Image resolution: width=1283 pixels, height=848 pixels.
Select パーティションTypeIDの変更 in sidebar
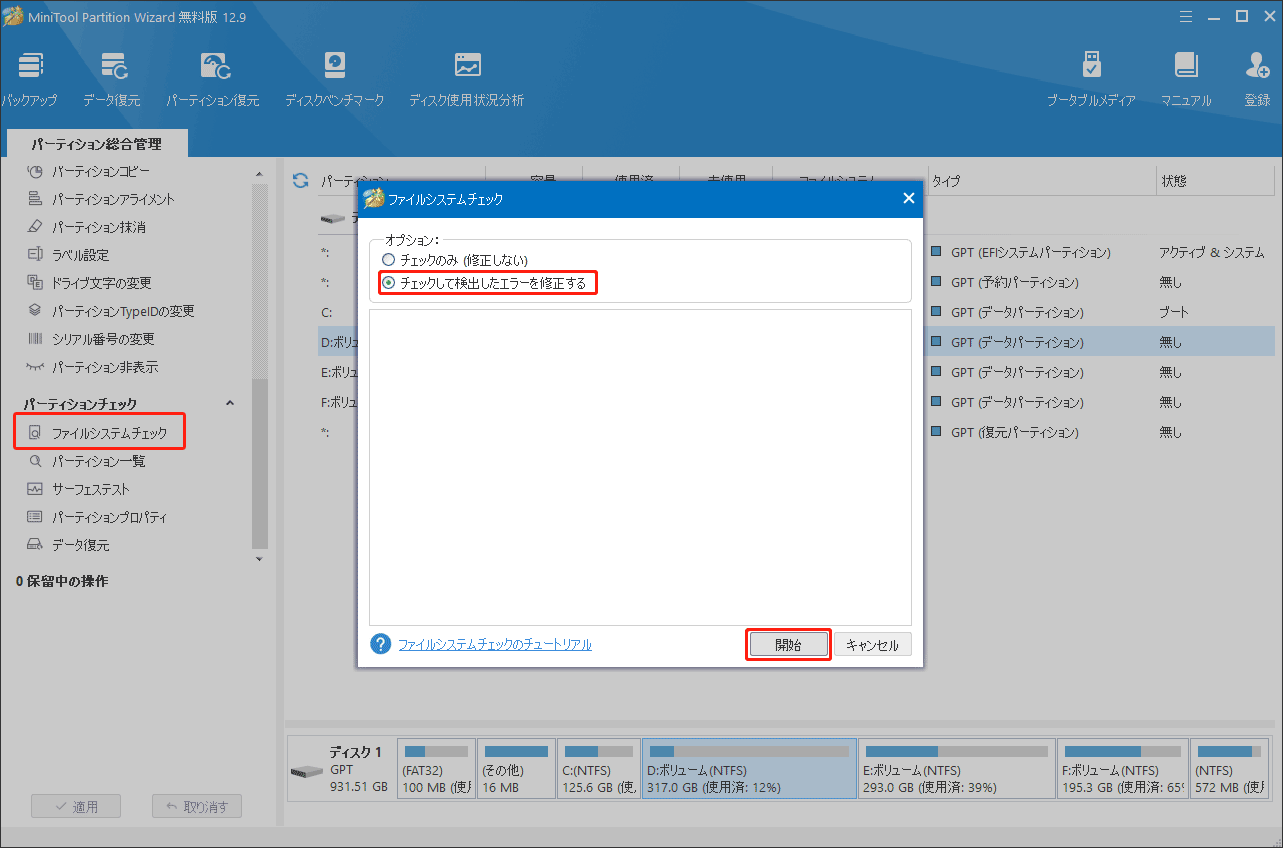click(x=110, y=311)
